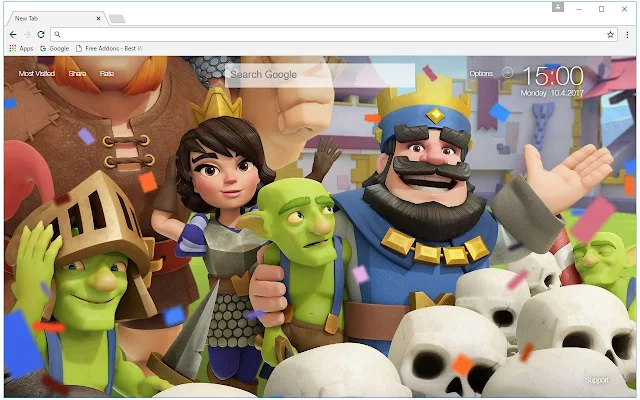Click the browser address bar
640x400 pixels.
pyautogui.click(x=334, y=35)
